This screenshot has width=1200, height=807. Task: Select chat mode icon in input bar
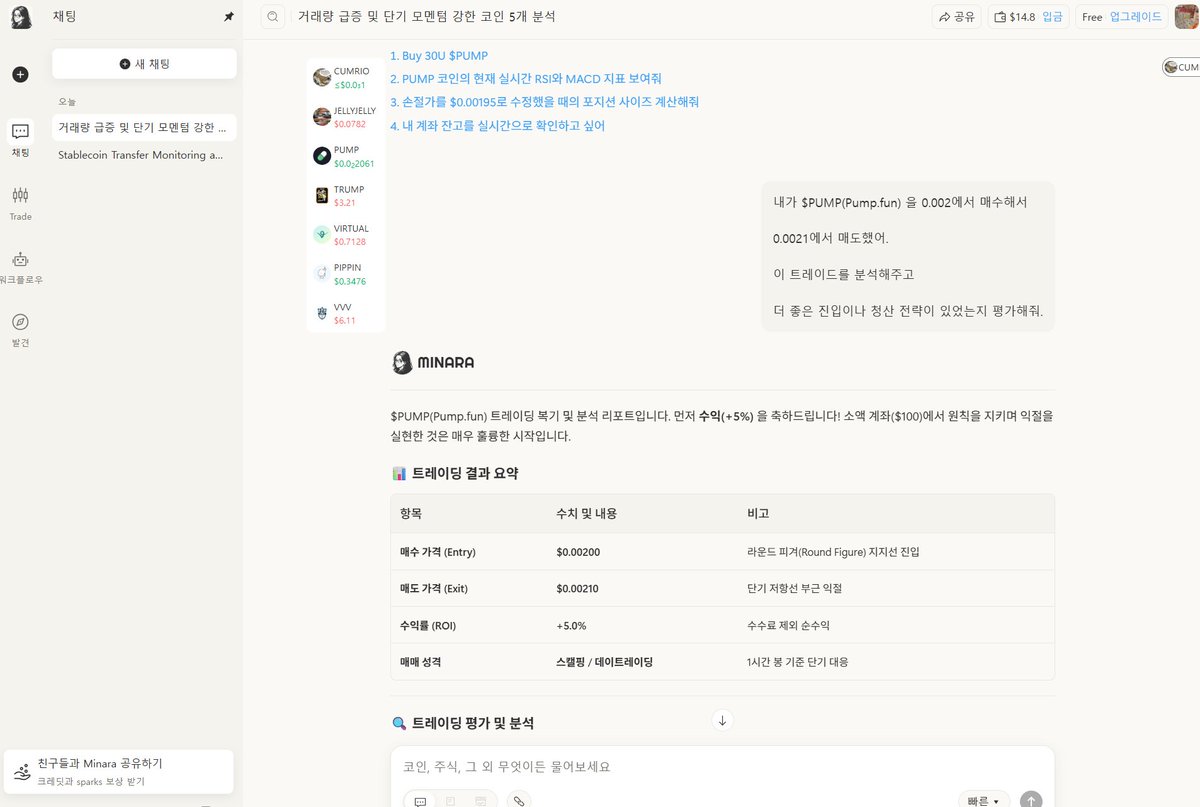(x=420, y=801)
